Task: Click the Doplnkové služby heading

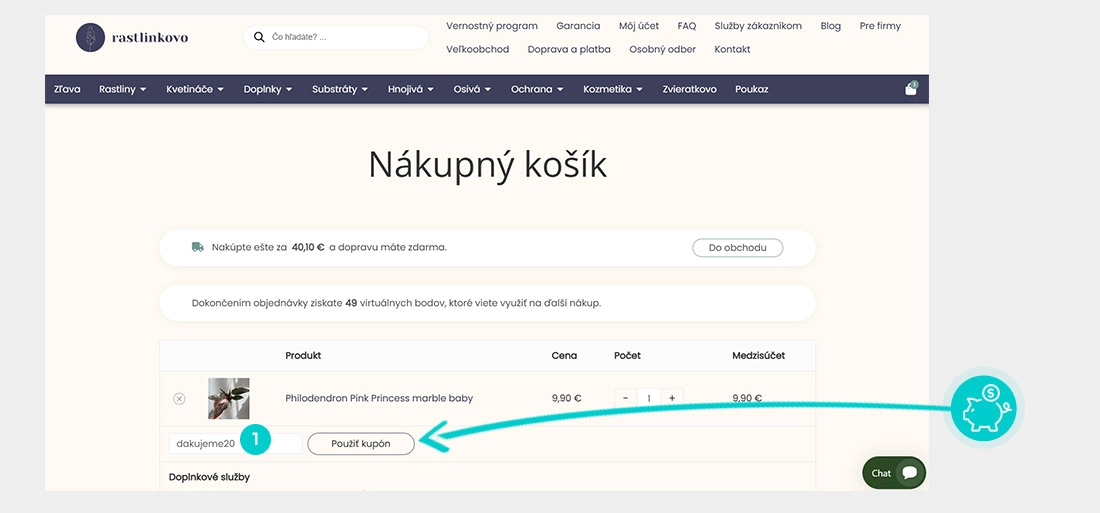Action: 209,477
